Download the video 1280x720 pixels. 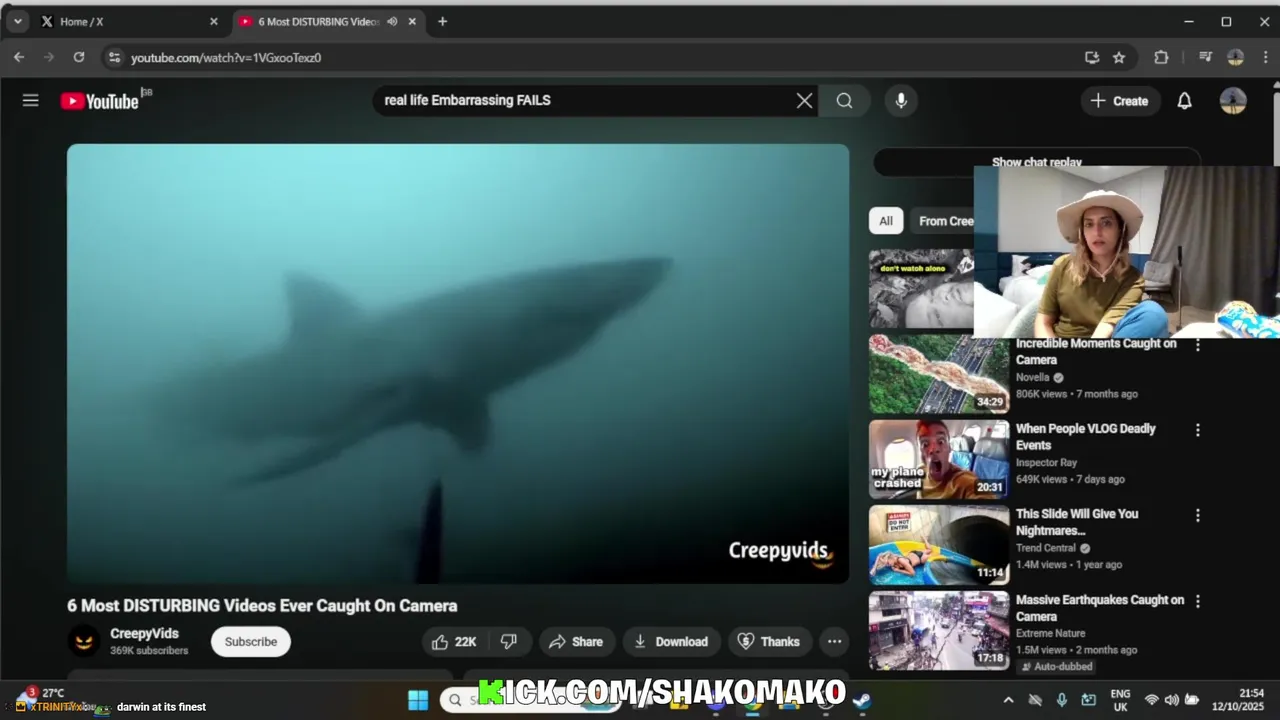pos(671,642)
